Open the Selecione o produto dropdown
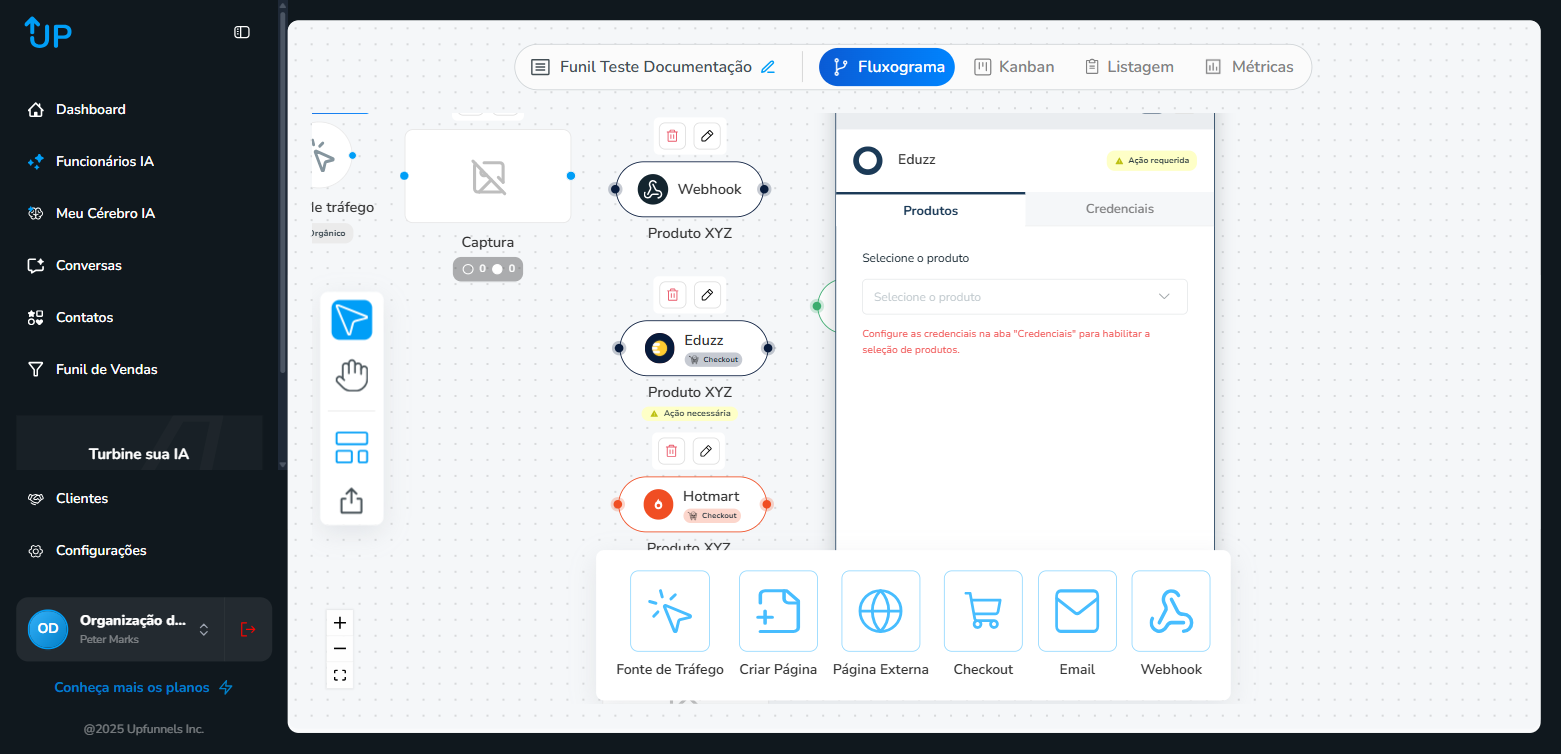This screenshot has height=754, width=1561. 1024,297
